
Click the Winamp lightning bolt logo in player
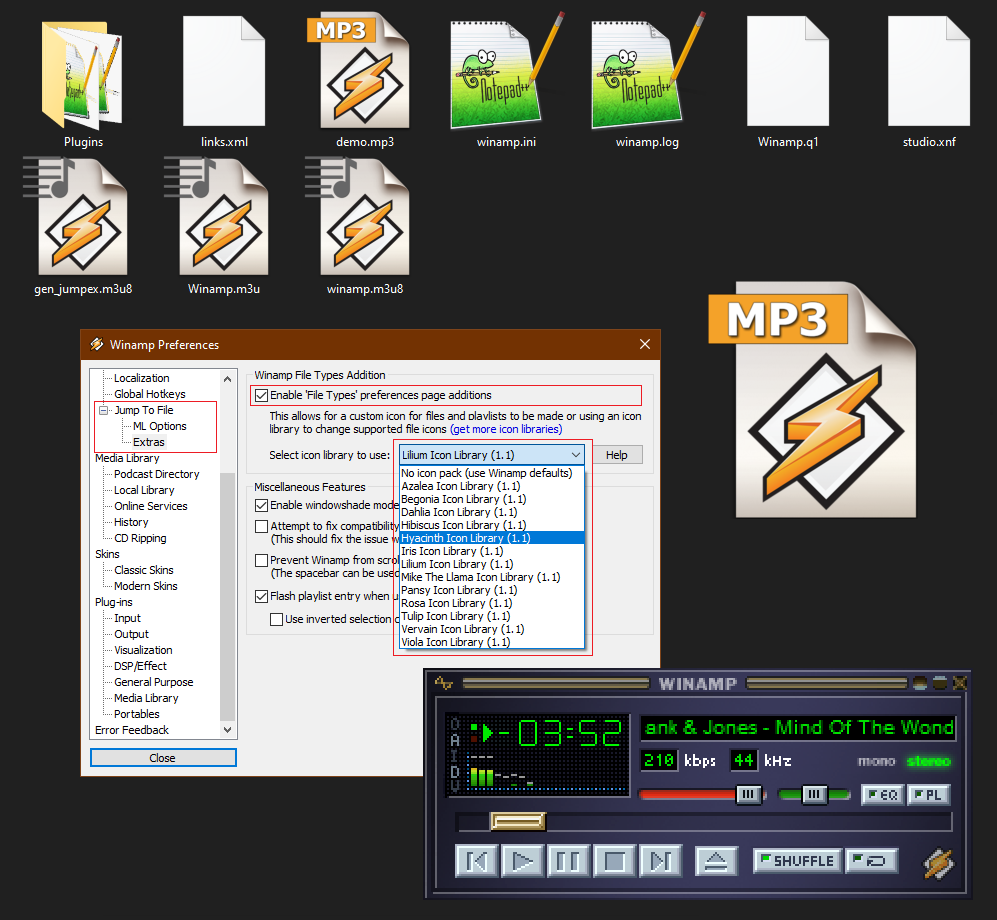pos(939,863)
